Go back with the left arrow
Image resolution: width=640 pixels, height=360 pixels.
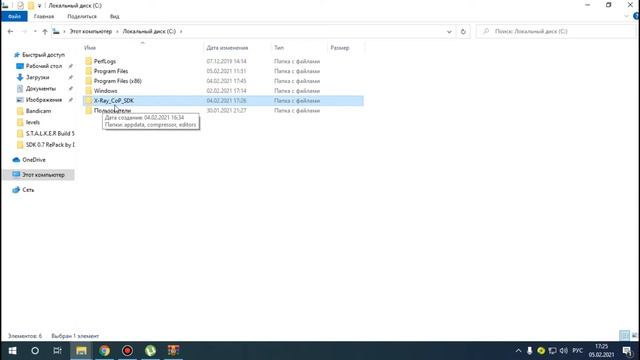point(11,31)
